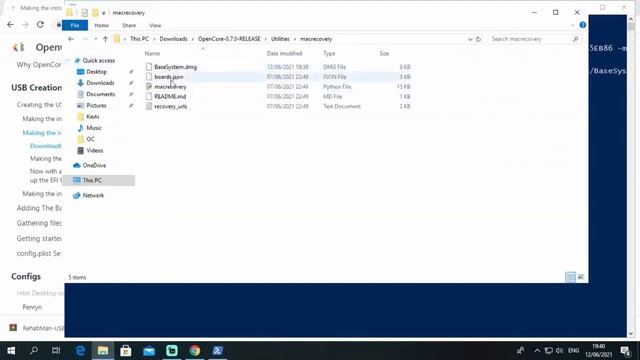Open recent locations dropdown arrow
Image resolution: width=640 pixels, height=360 pixels.
tap(96, 39)
